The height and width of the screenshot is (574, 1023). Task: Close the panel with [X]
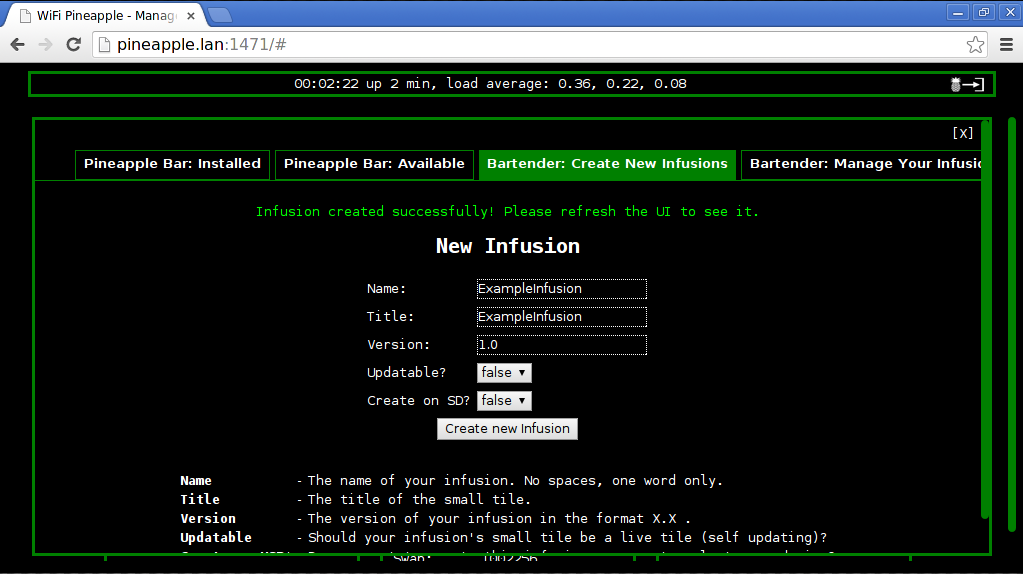(962, 133)
